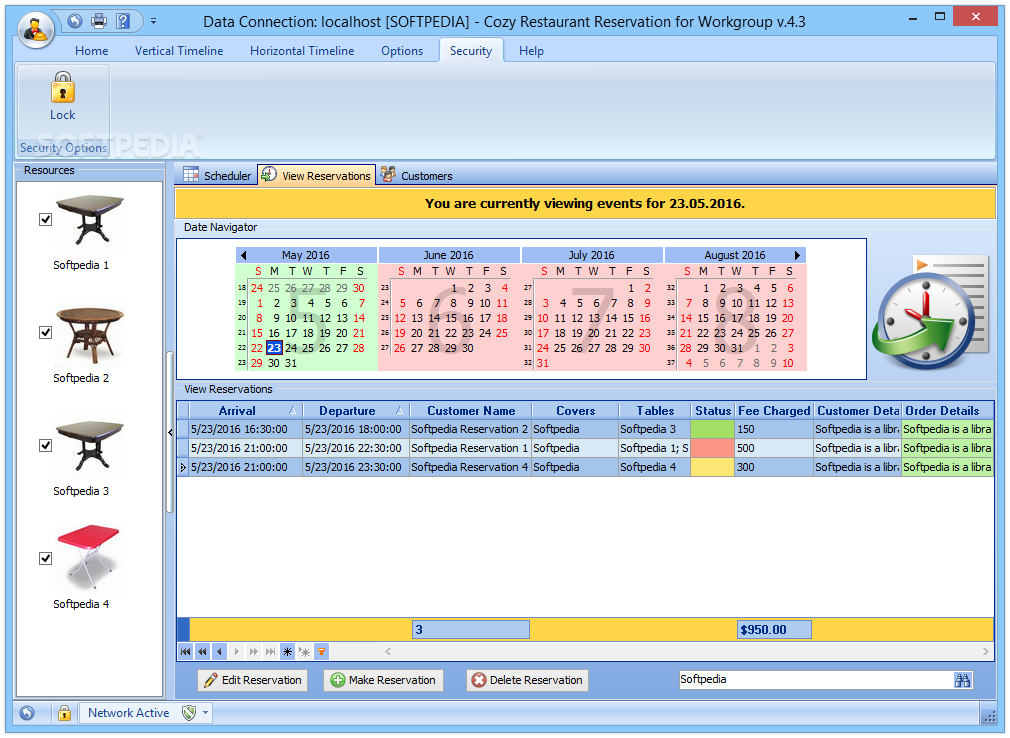This screenshot has width=1010, height=738.
Task: Click the printer icon in title bar
Action: (x=99, y=21)
